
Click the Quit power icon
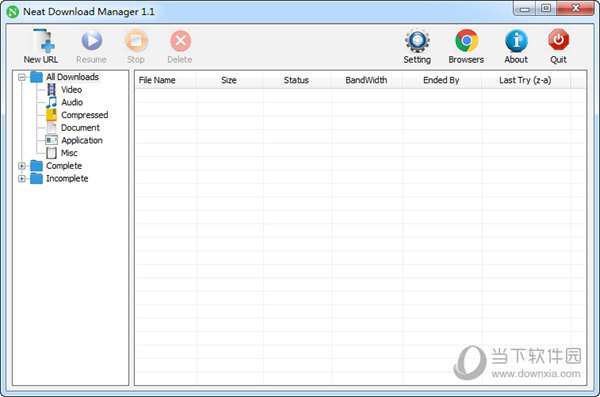558,40
